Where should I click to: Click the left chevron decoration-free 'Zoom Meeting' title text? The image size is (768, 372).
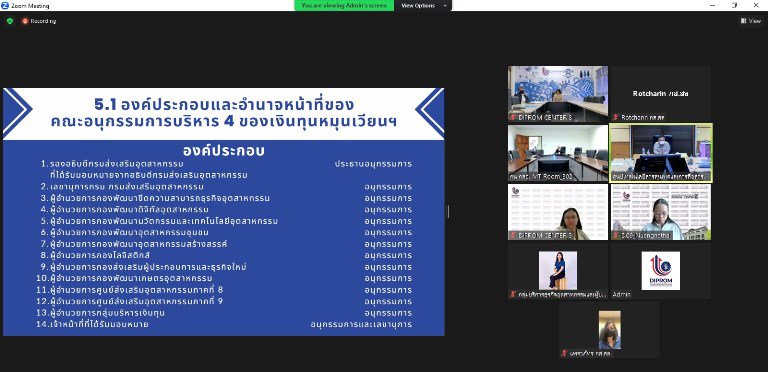click(x=30, y=6)
